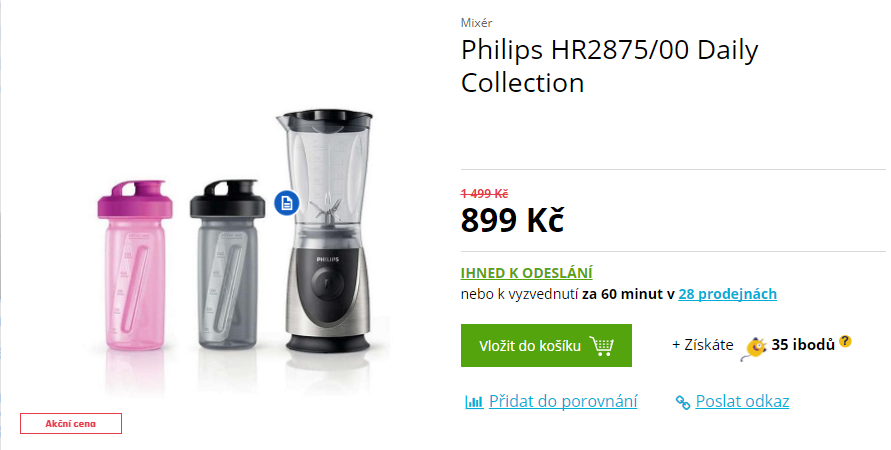The width and height of the screenshot is (891, 450).
Task: Click Přidat do porovnání link
Action: click(x=563, y=401)
